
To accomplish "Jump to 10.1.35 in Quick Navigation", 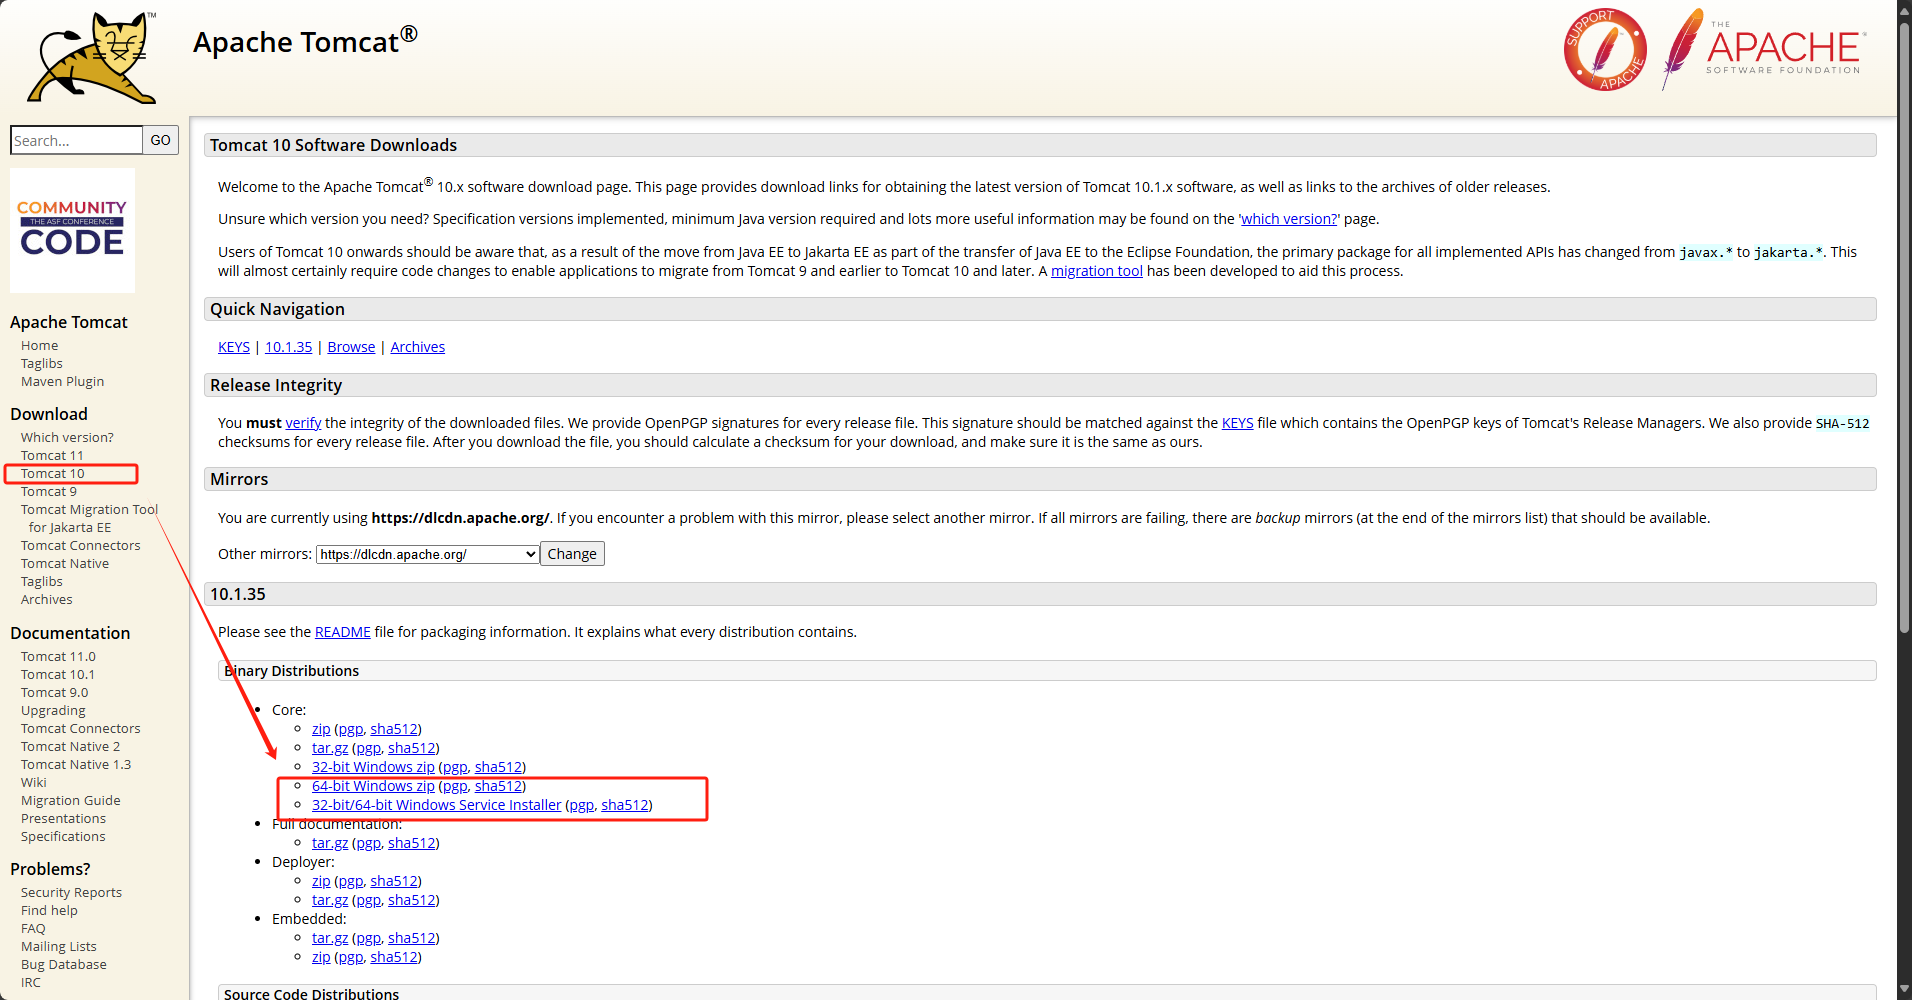I will (288, 347).
